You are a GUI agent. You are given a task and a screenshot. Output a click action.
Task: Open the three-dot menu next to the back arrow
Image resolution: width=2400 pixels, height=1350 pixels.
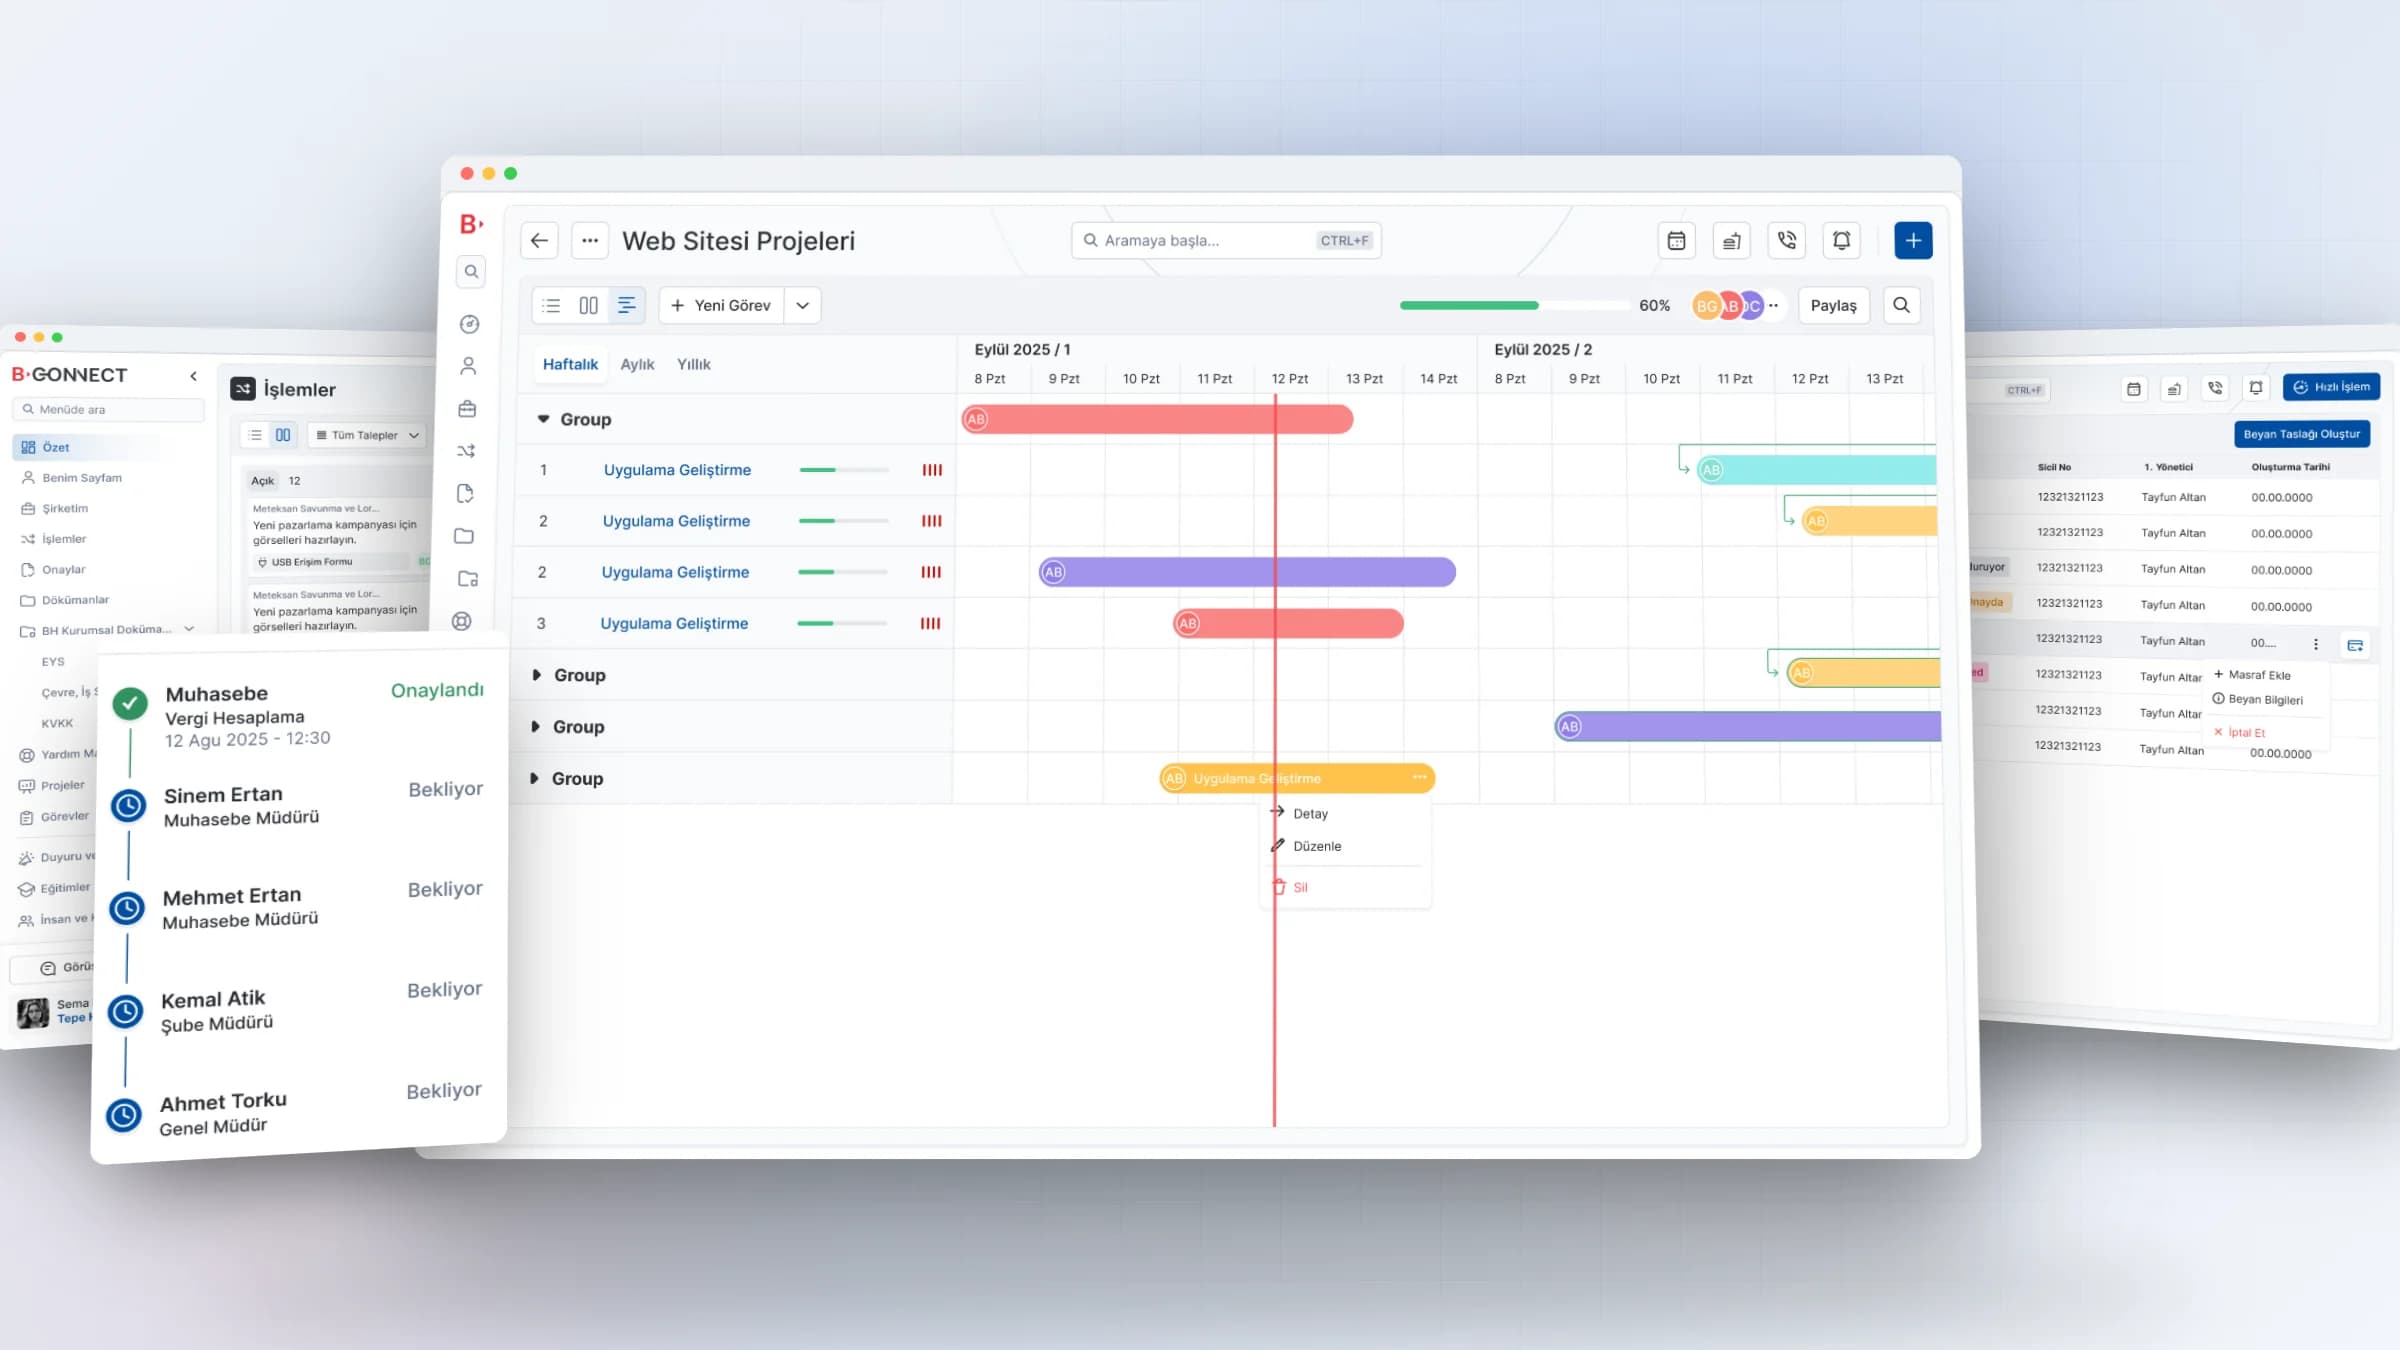pyautogui.click(x=590, y=240)
